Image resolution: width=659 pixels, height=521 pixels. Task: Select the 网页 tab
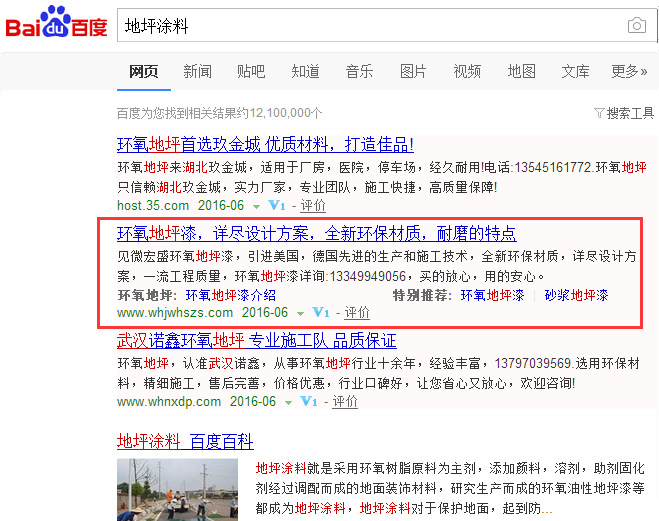tap(144, 71)
